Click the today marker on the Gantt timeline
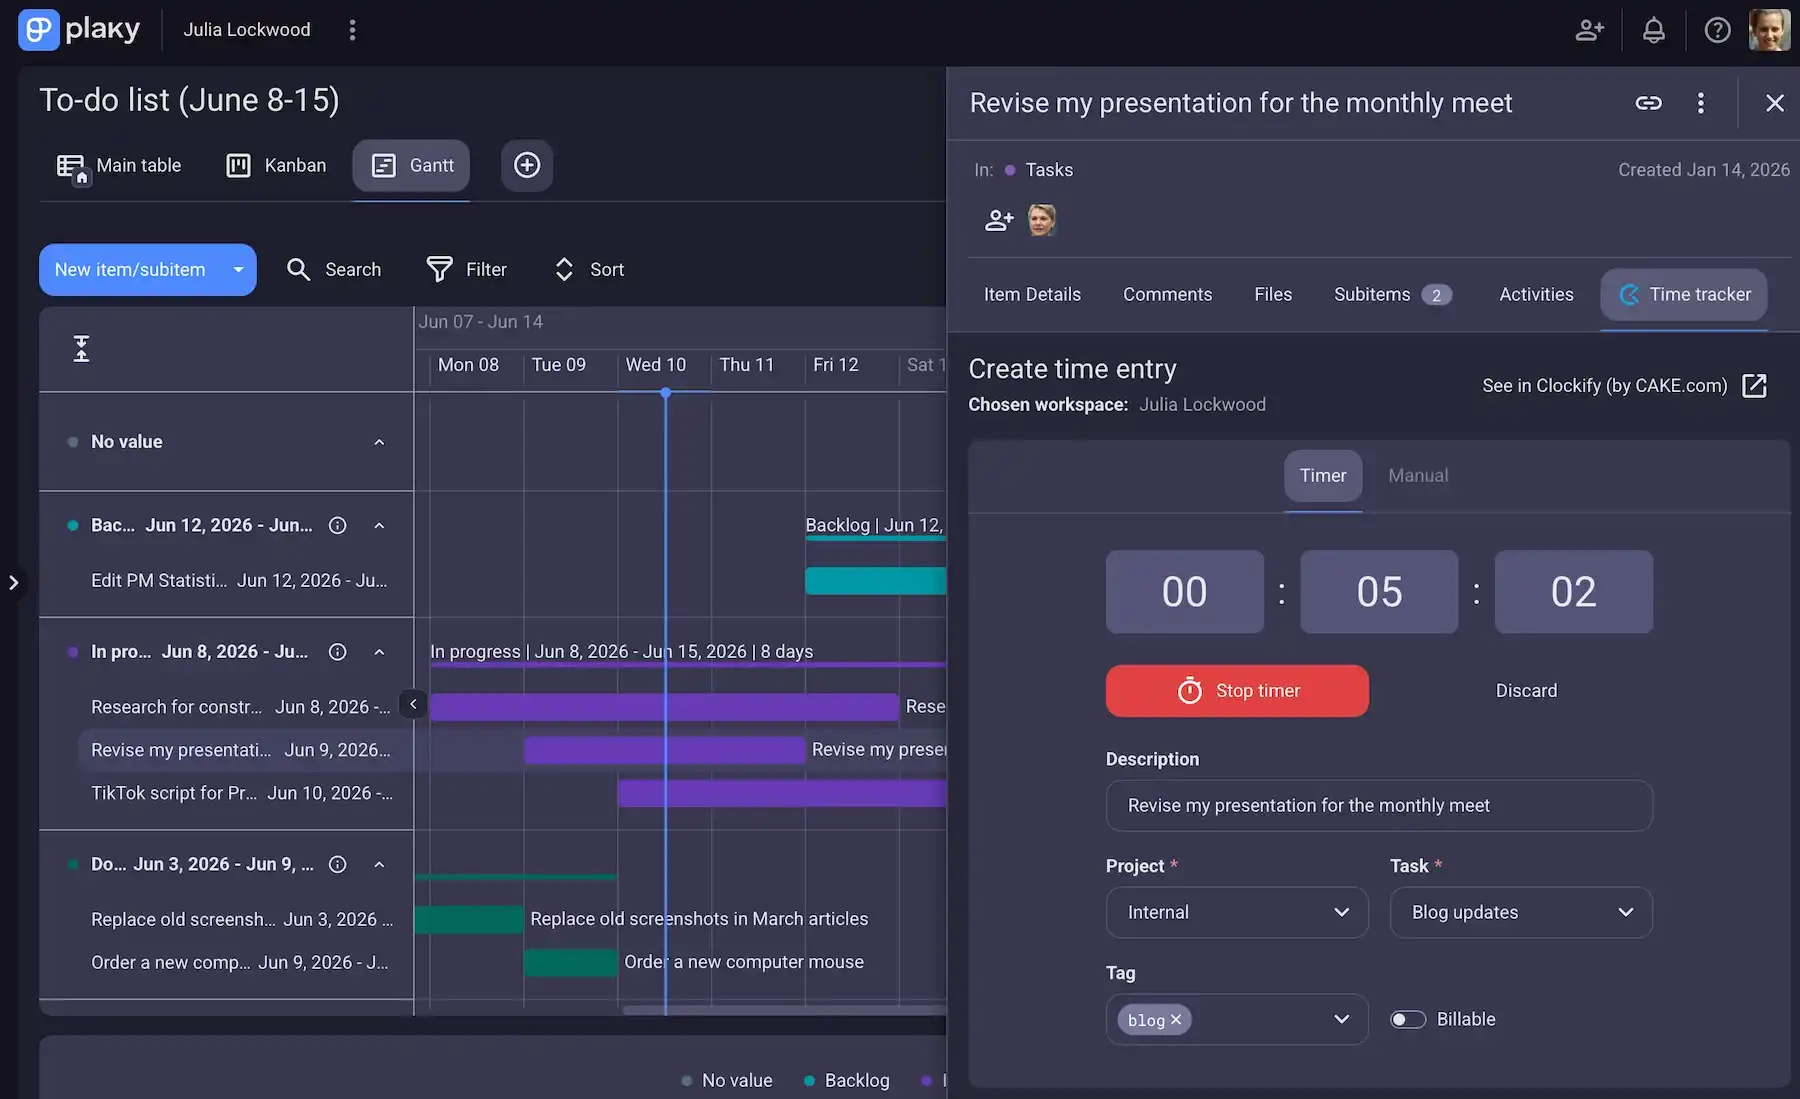 click(x=665, y=393)
